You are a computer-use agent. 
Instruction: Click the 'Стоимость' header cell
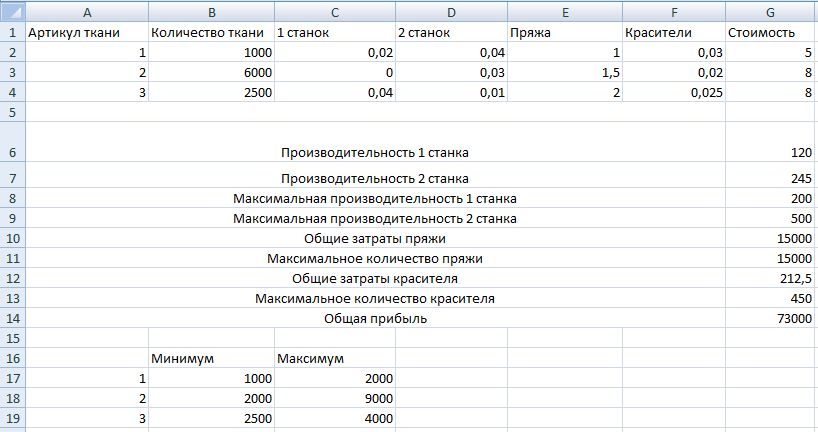[770, 32]
